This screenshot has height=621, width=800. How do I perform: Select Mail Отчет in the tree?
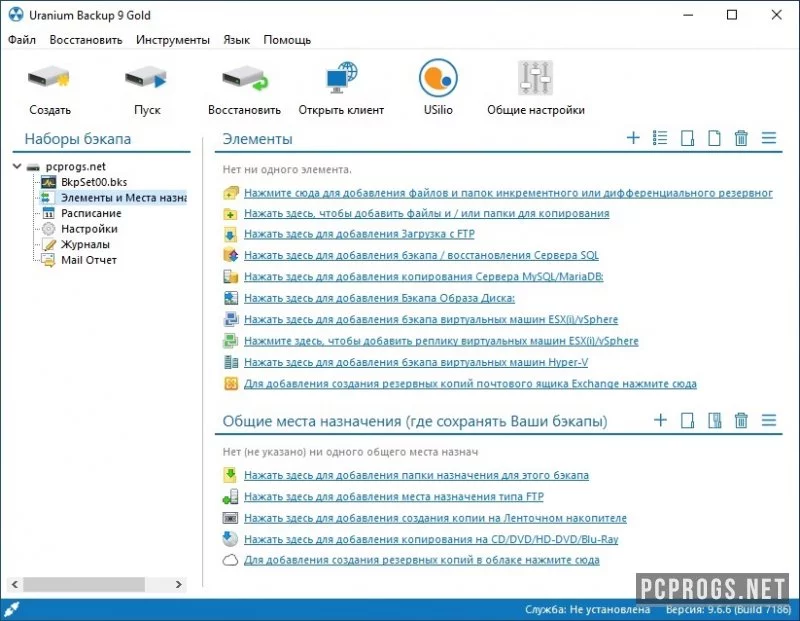tap(89, 260)
